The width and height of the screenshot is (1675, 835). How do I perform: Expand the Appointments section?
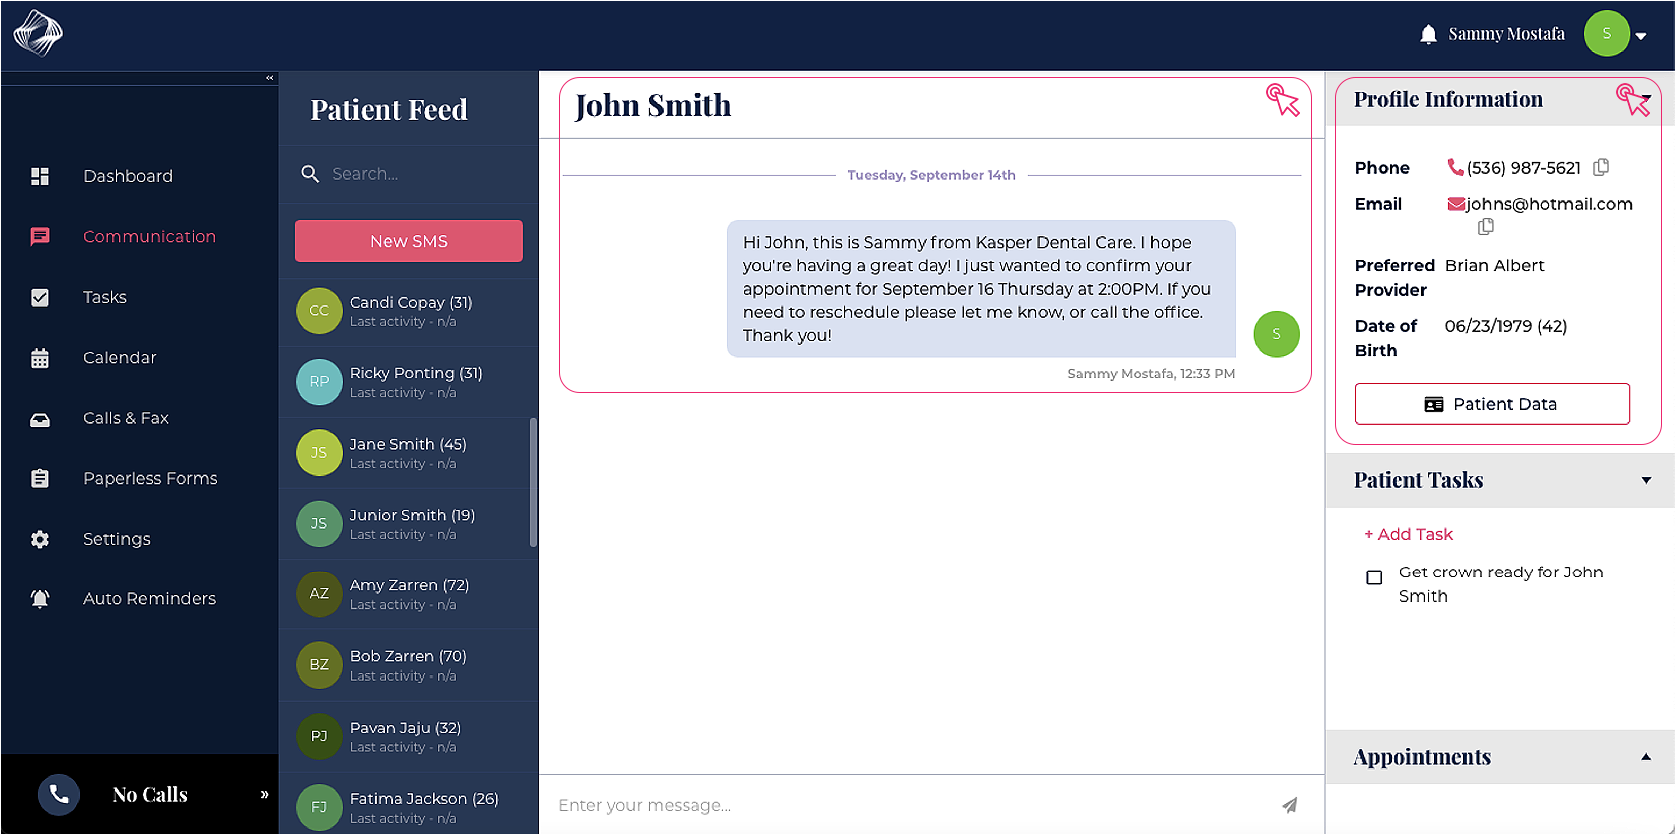click(1646, 757)
